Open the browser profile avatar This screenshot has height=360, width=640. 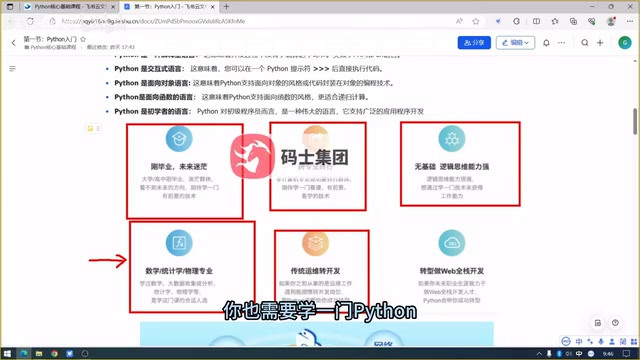[x=611, y=21]
